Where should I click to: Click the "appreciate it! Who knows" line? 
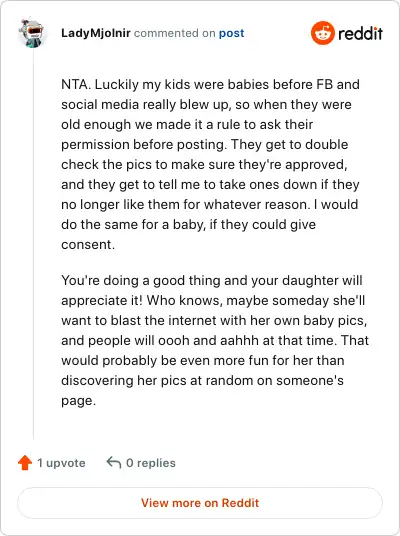click(x=213, y=300)
